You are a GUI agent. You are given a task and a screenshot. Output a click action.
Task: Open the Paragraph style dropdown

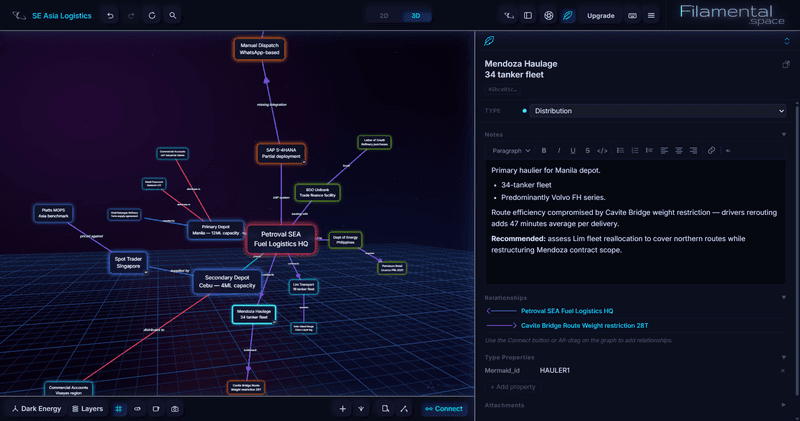click(x=511, y=151)
